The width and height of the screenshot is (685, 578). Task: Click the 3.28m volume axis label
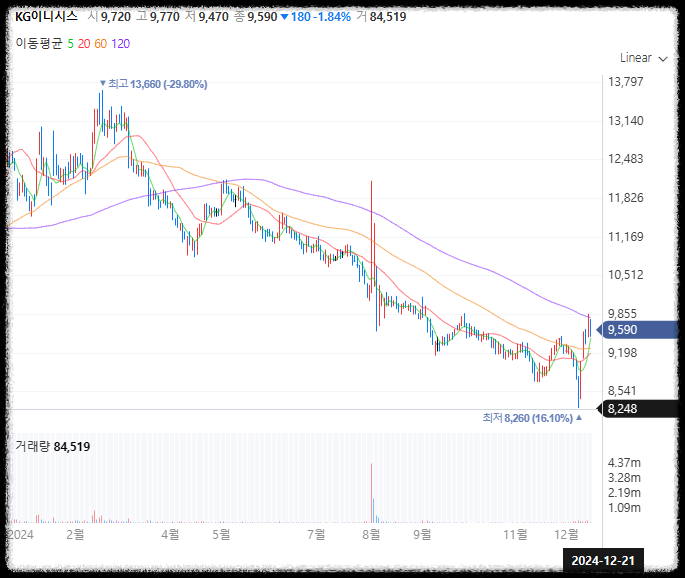pyautogui.click(x=624, y=478)
